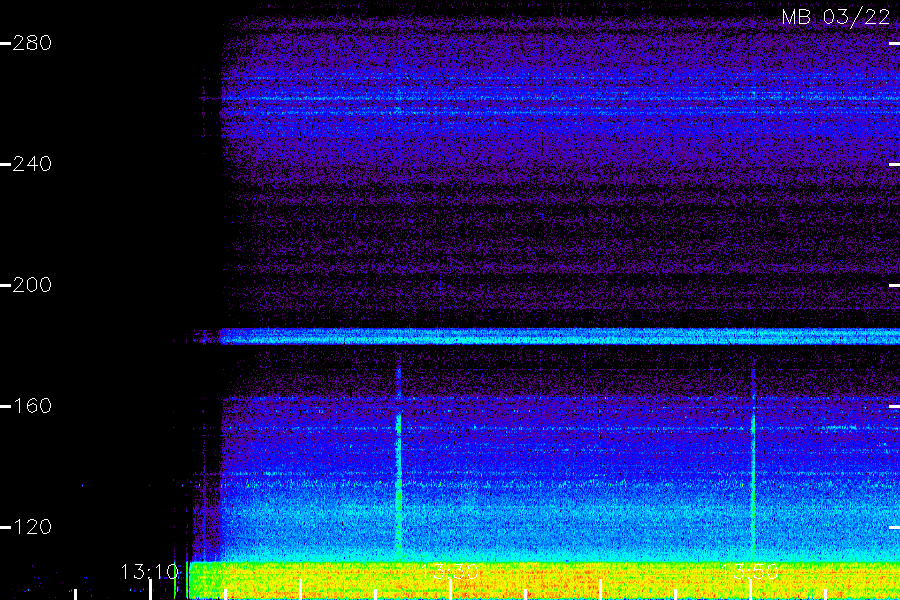
Task: Click the MB 03/22 date label
Action: click(836, 17)
